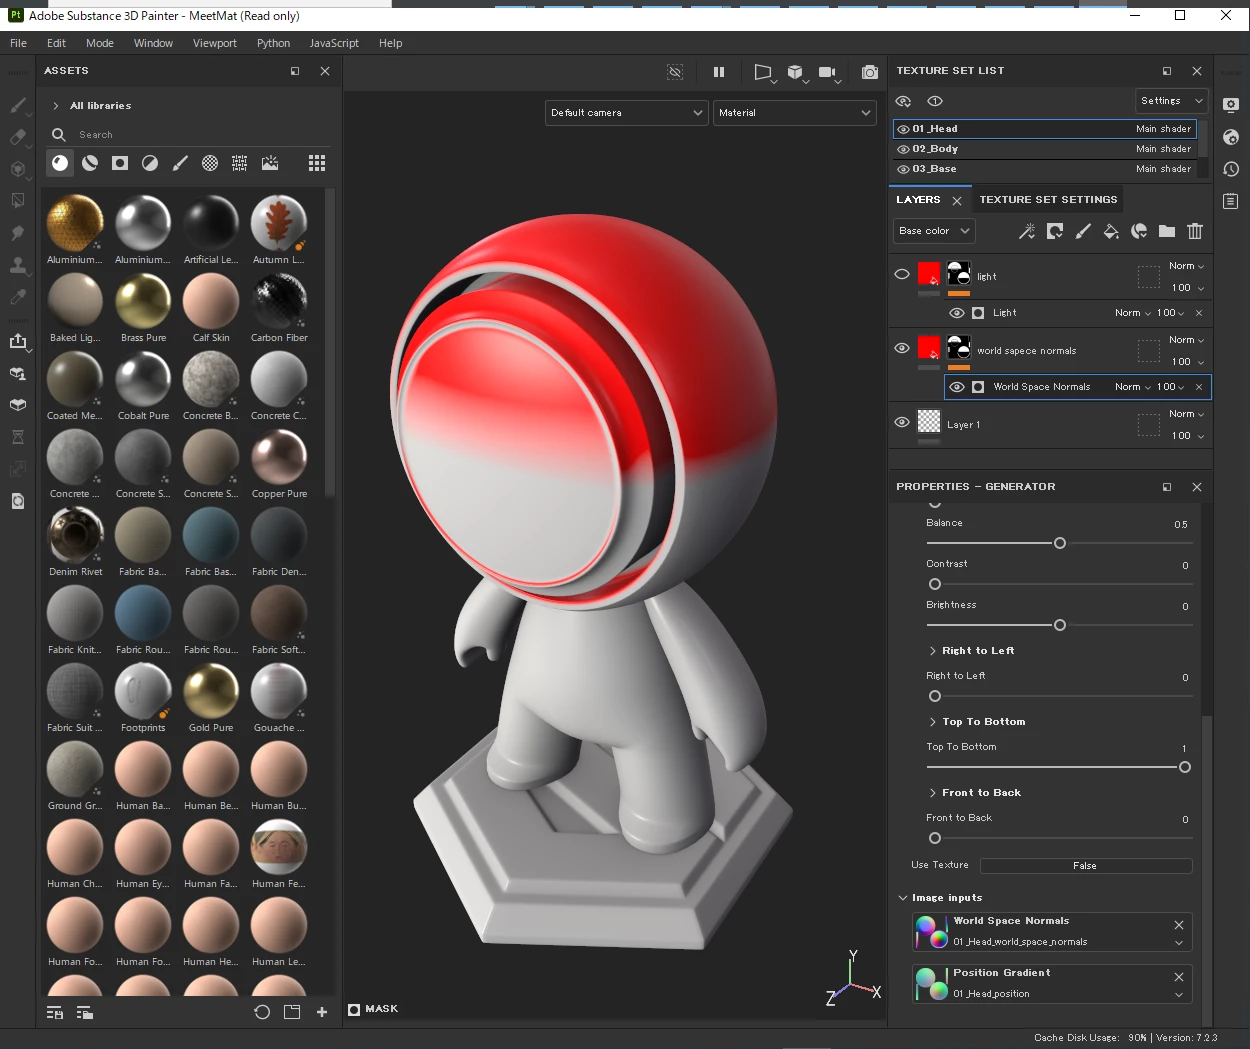The height and width of the screenshot is (1049, 1250).
Task: Add a mask to the layer
Action: pos(1055,231)
